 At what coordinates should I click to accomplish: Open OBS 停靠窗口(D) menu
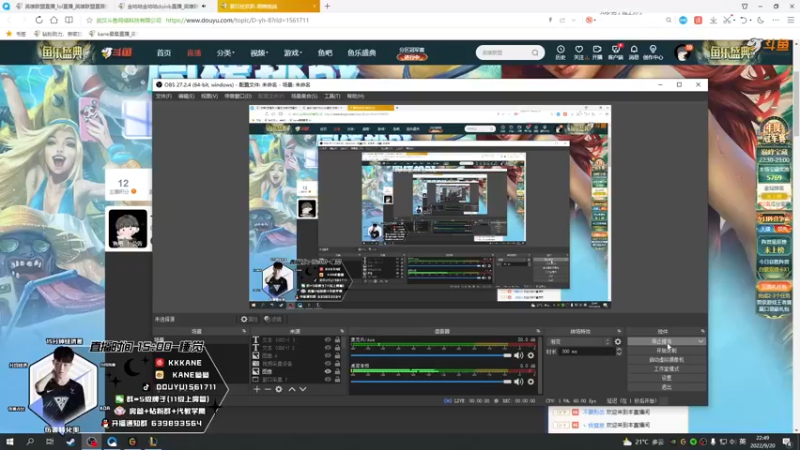pyautogui.click(x=238, y=96)
